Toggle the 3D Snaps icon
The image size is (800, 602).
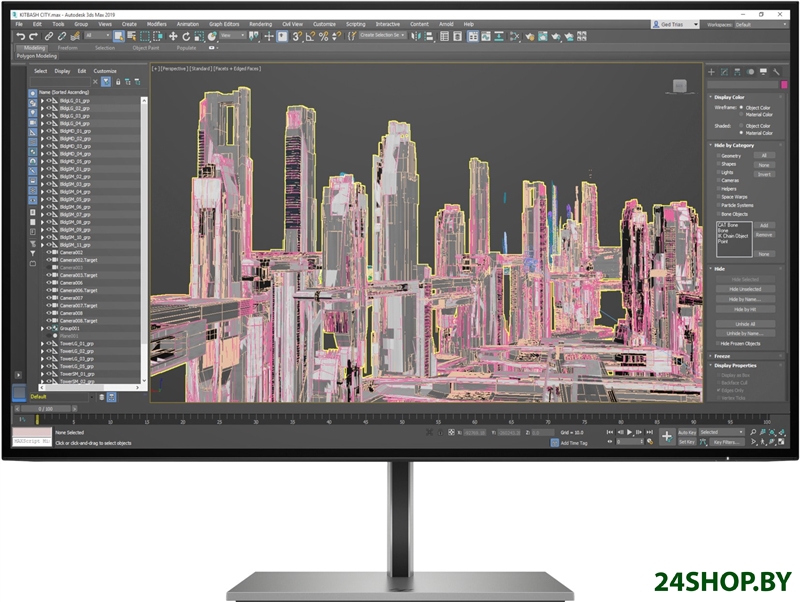tap(298, 36)
